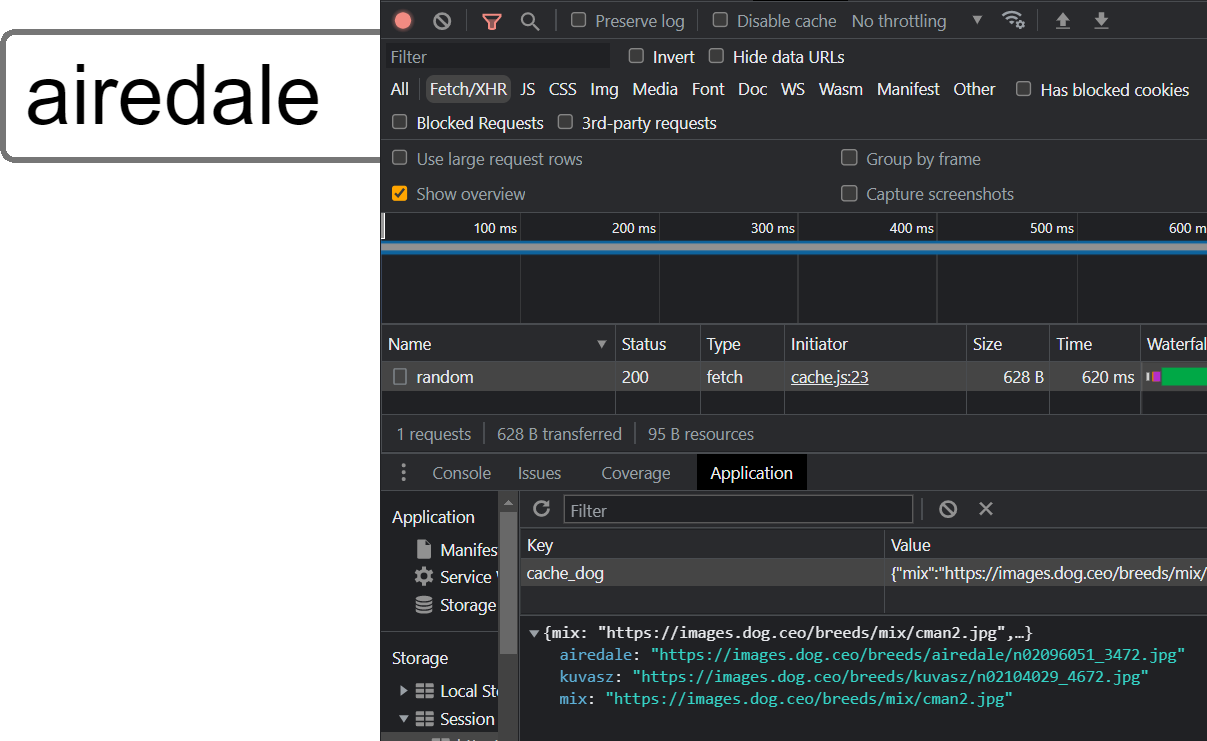Filter by Img type
This screenshot has height=741, width=1207.
click(x=604, y=89)
